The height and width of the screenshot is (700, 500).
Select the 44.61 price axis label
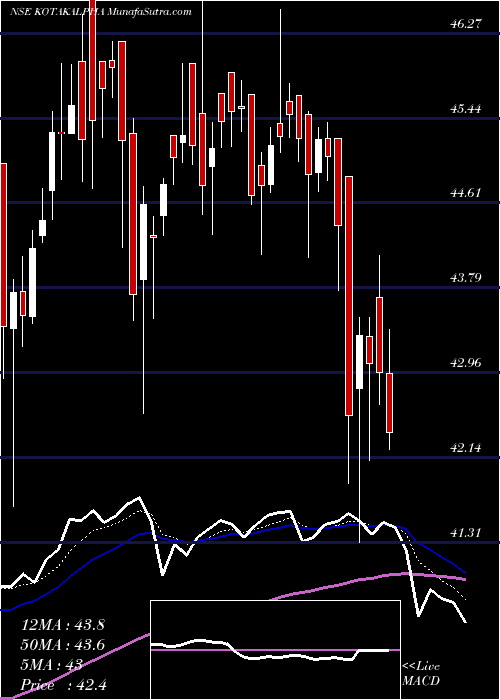click(465, 193)
